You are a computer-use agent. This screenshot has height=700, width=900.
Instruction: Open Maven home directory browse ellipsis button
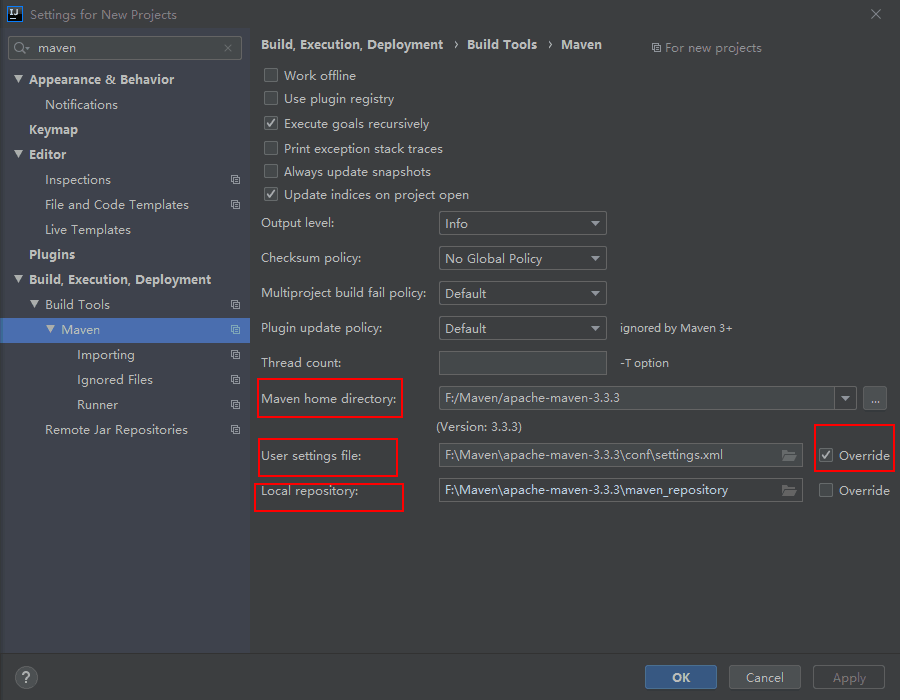coord(875,398)
